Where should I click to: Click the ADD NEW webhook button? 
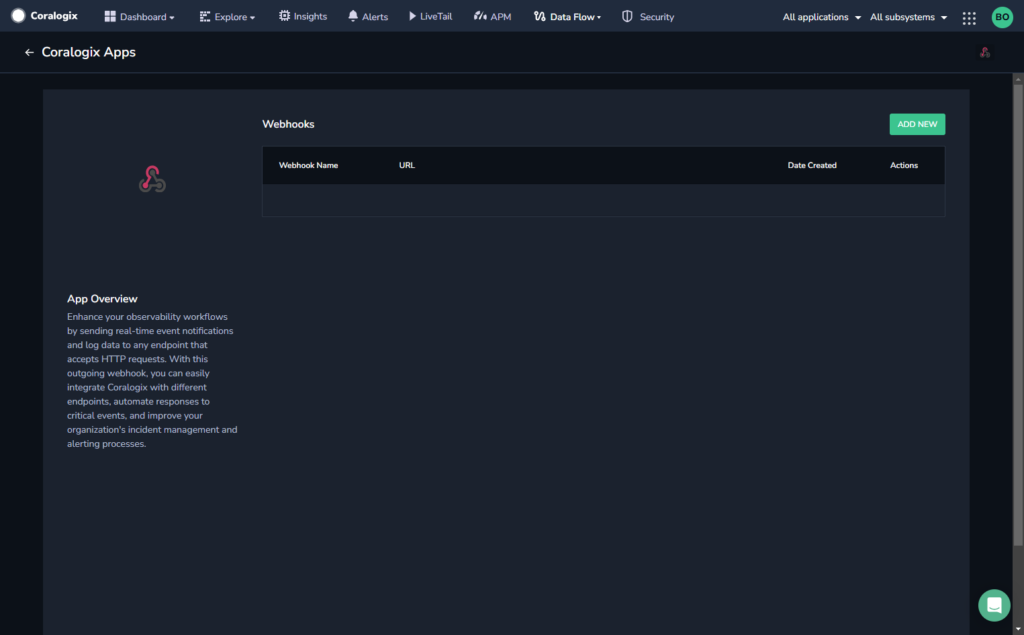click(x=917, y=124)
